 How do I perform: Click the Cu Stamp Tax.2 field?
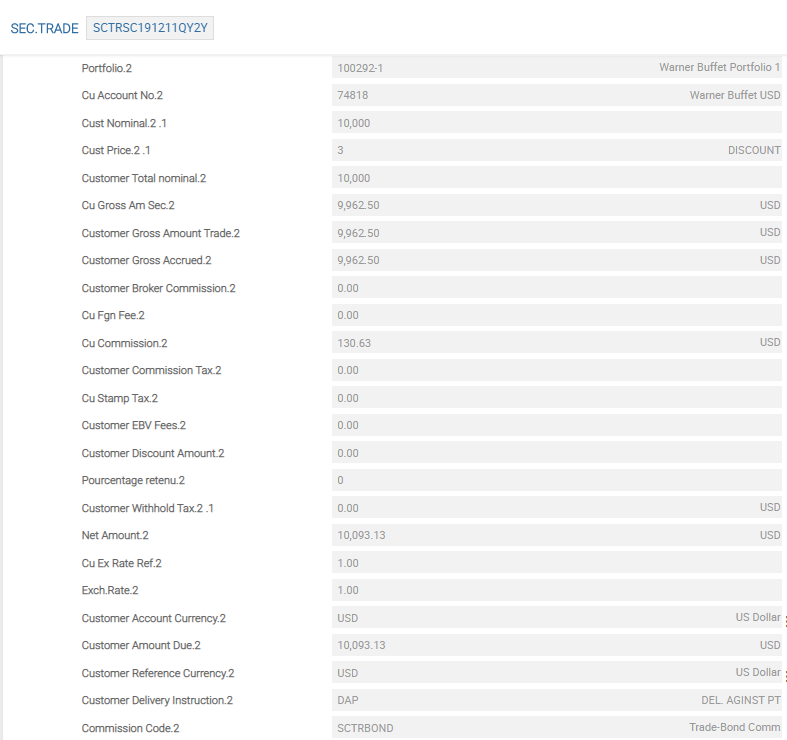click(x=556, y=398)
